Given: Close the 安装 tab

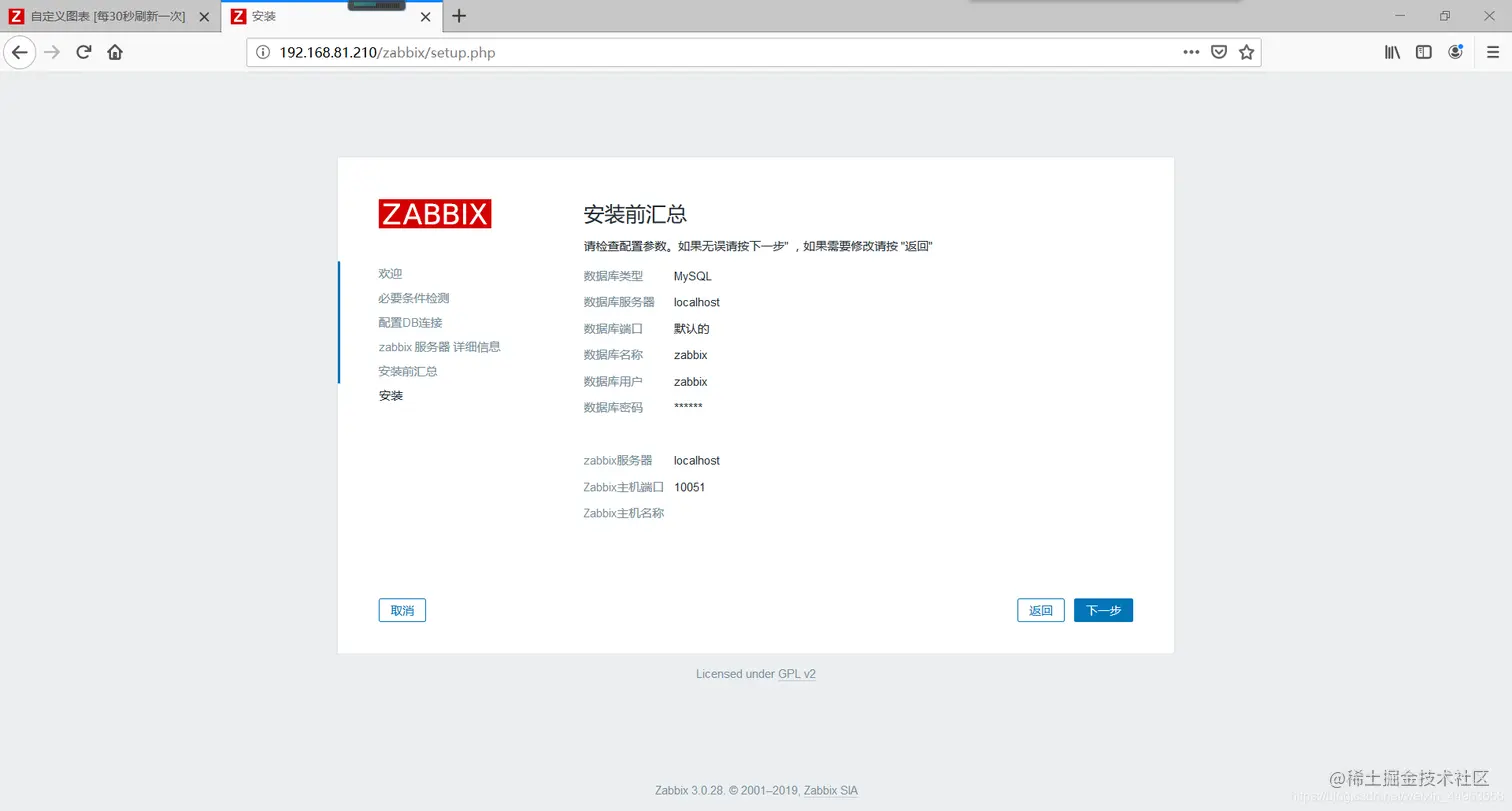Looking at the screenshot, I should point(426,17).
